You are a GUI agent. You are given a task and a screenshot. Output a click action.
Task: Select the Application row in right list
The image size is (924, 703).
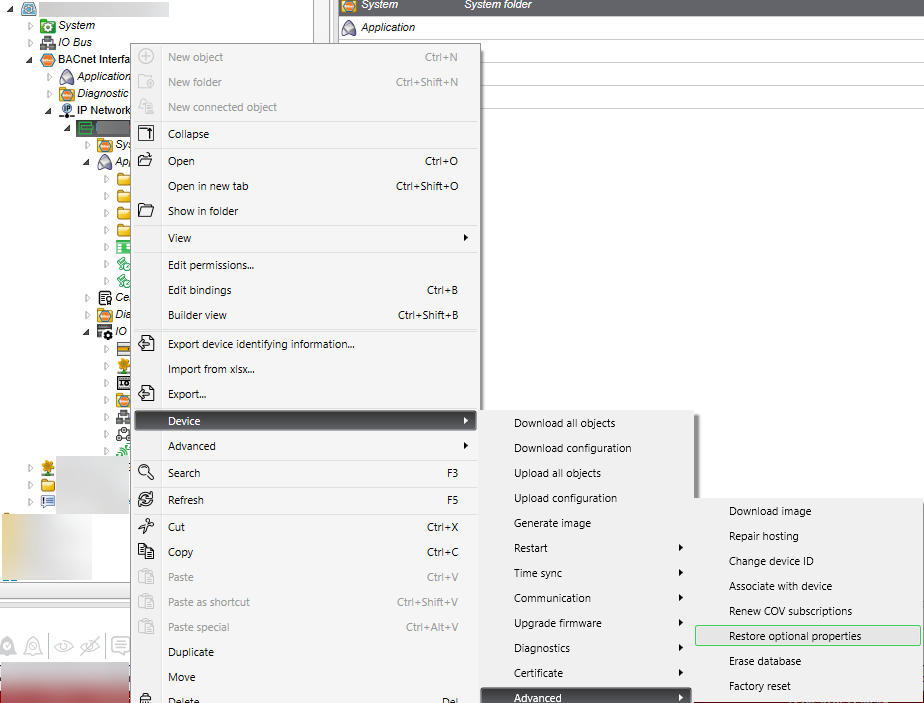pos(631,28)
